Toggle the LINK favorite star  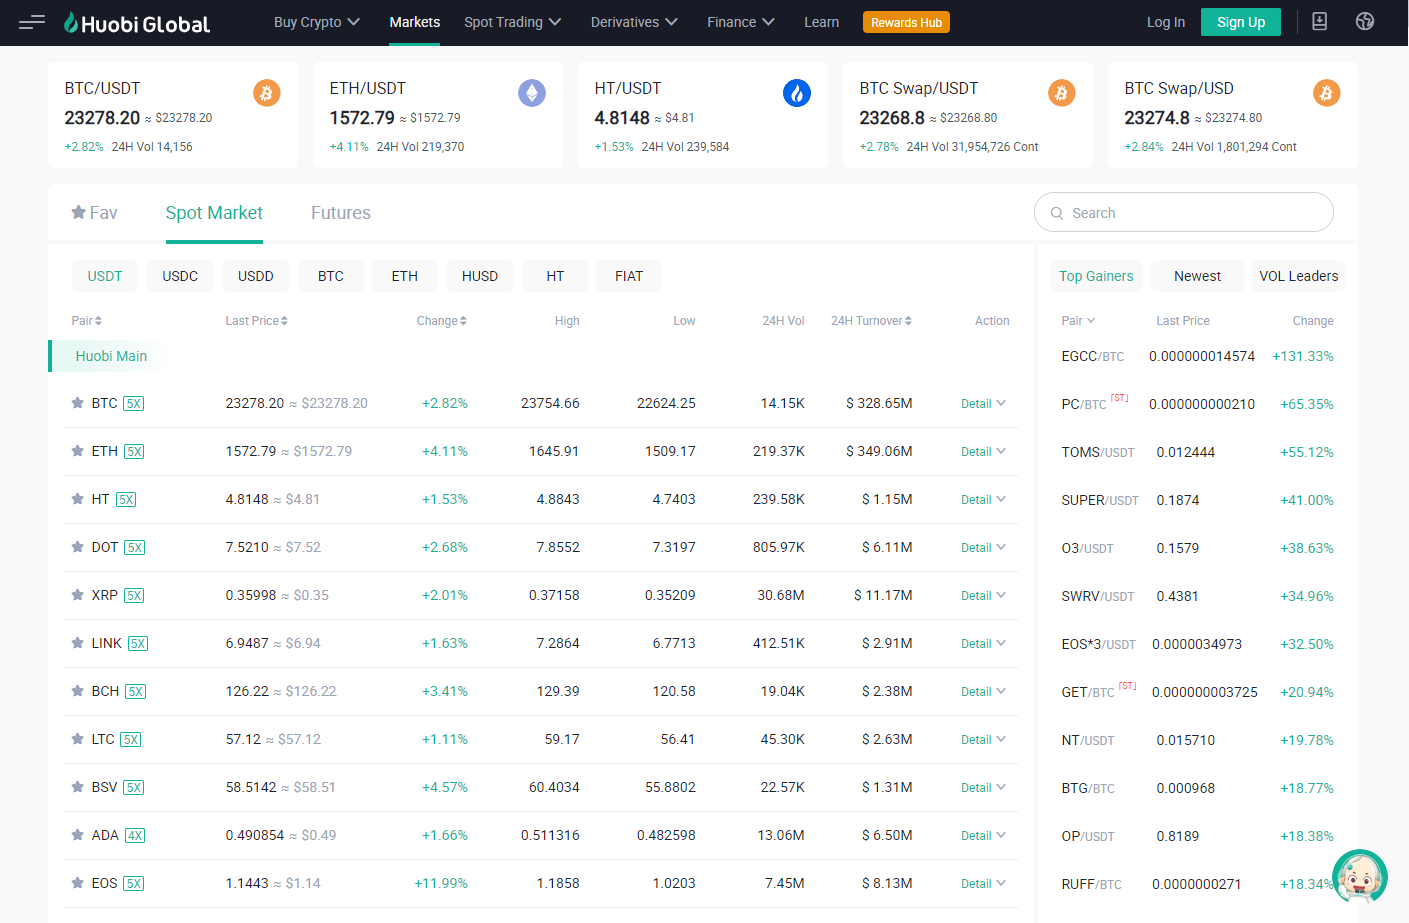[77, 643]
